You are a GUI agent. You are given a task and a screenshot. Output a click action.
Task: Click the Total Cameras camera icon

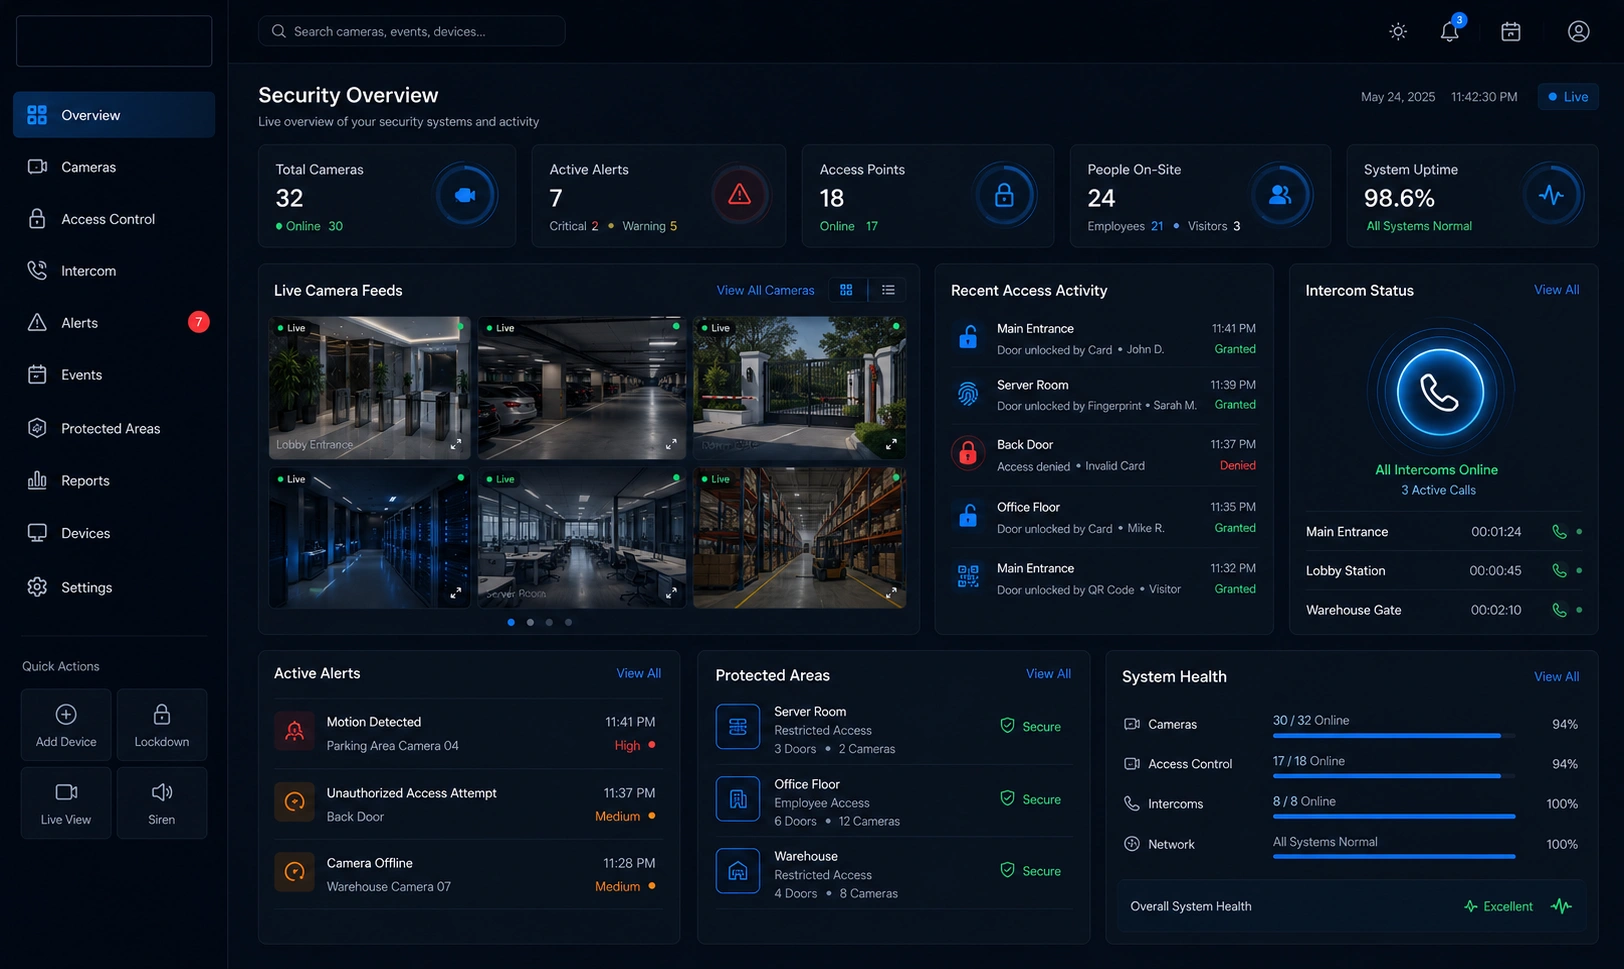465,195
